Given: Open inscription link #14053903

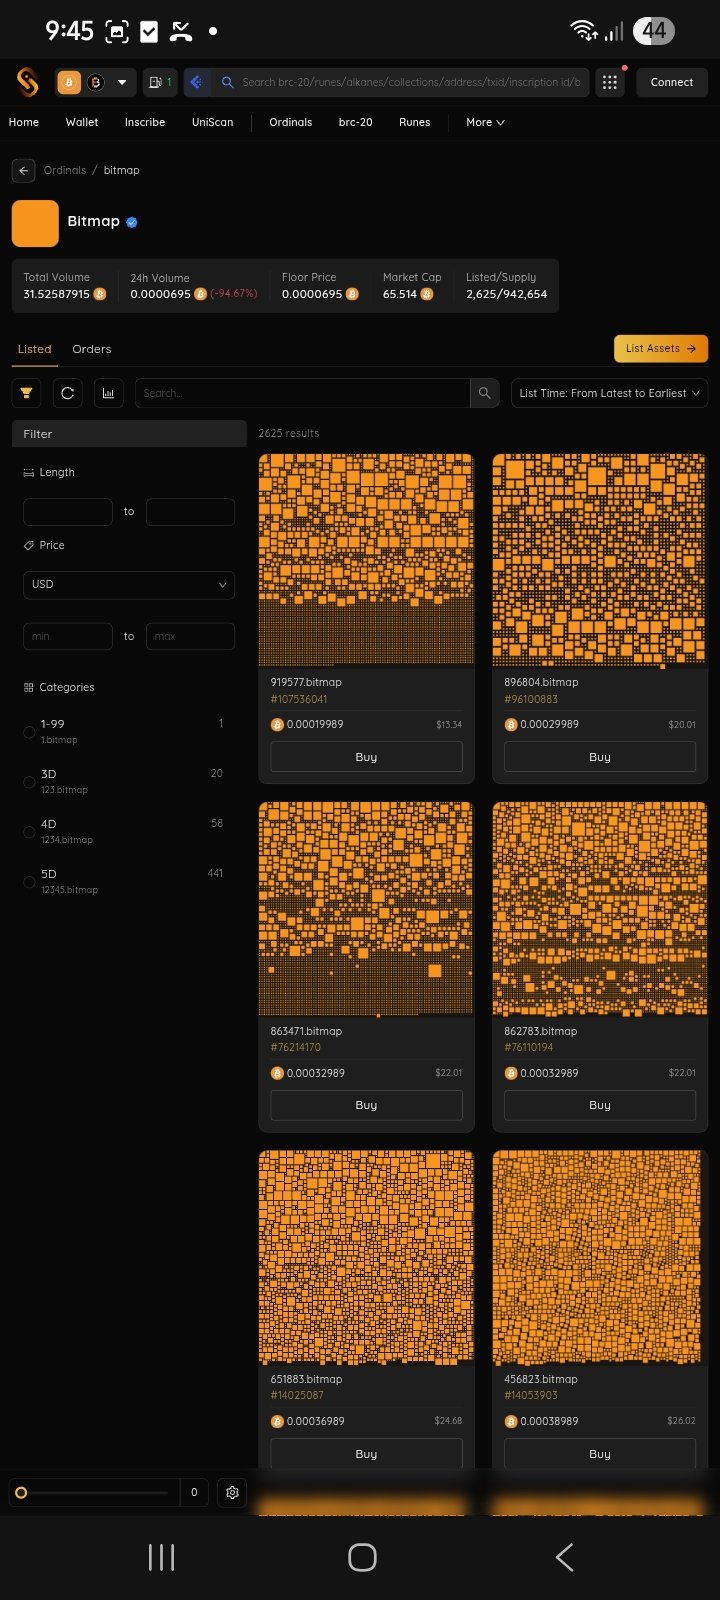Looking at the screenshot, I should (x=531, y=1395).
